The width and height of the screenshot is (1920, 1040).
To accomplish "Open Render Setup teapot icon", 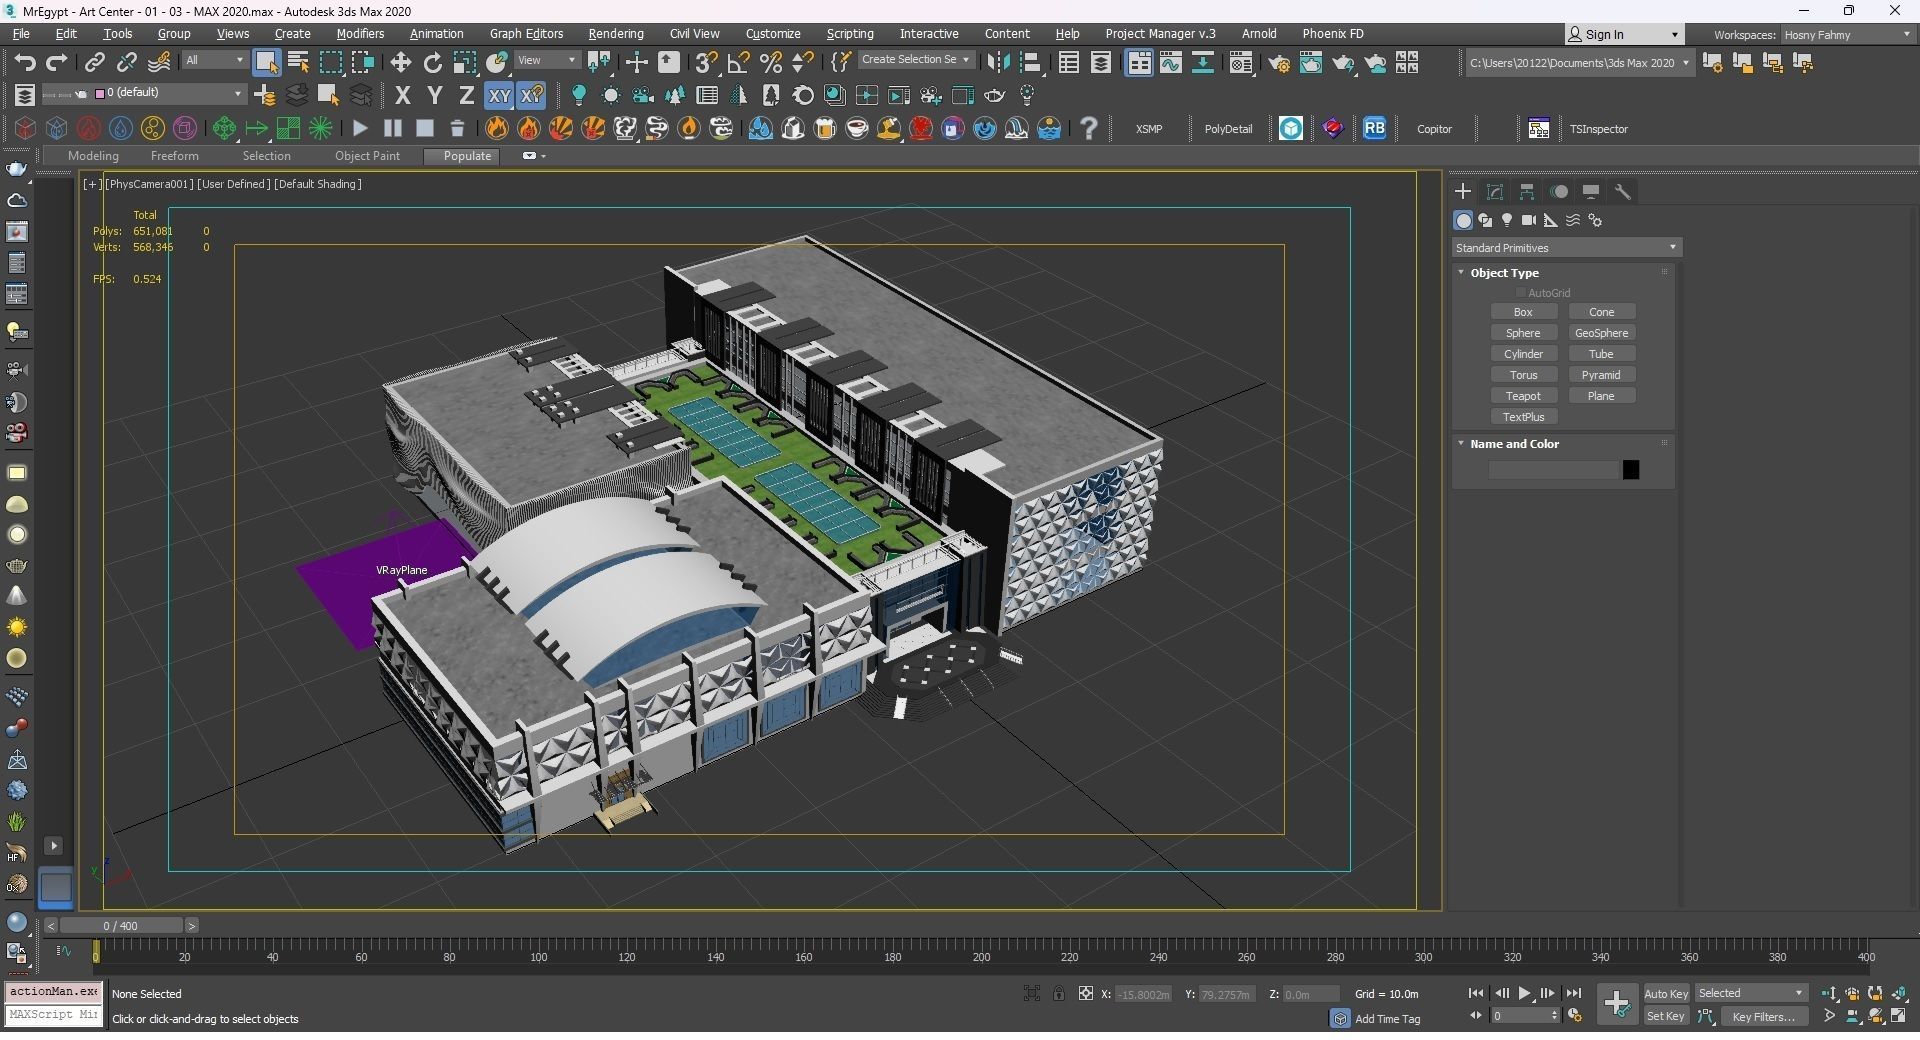I will pos(1279,63).
